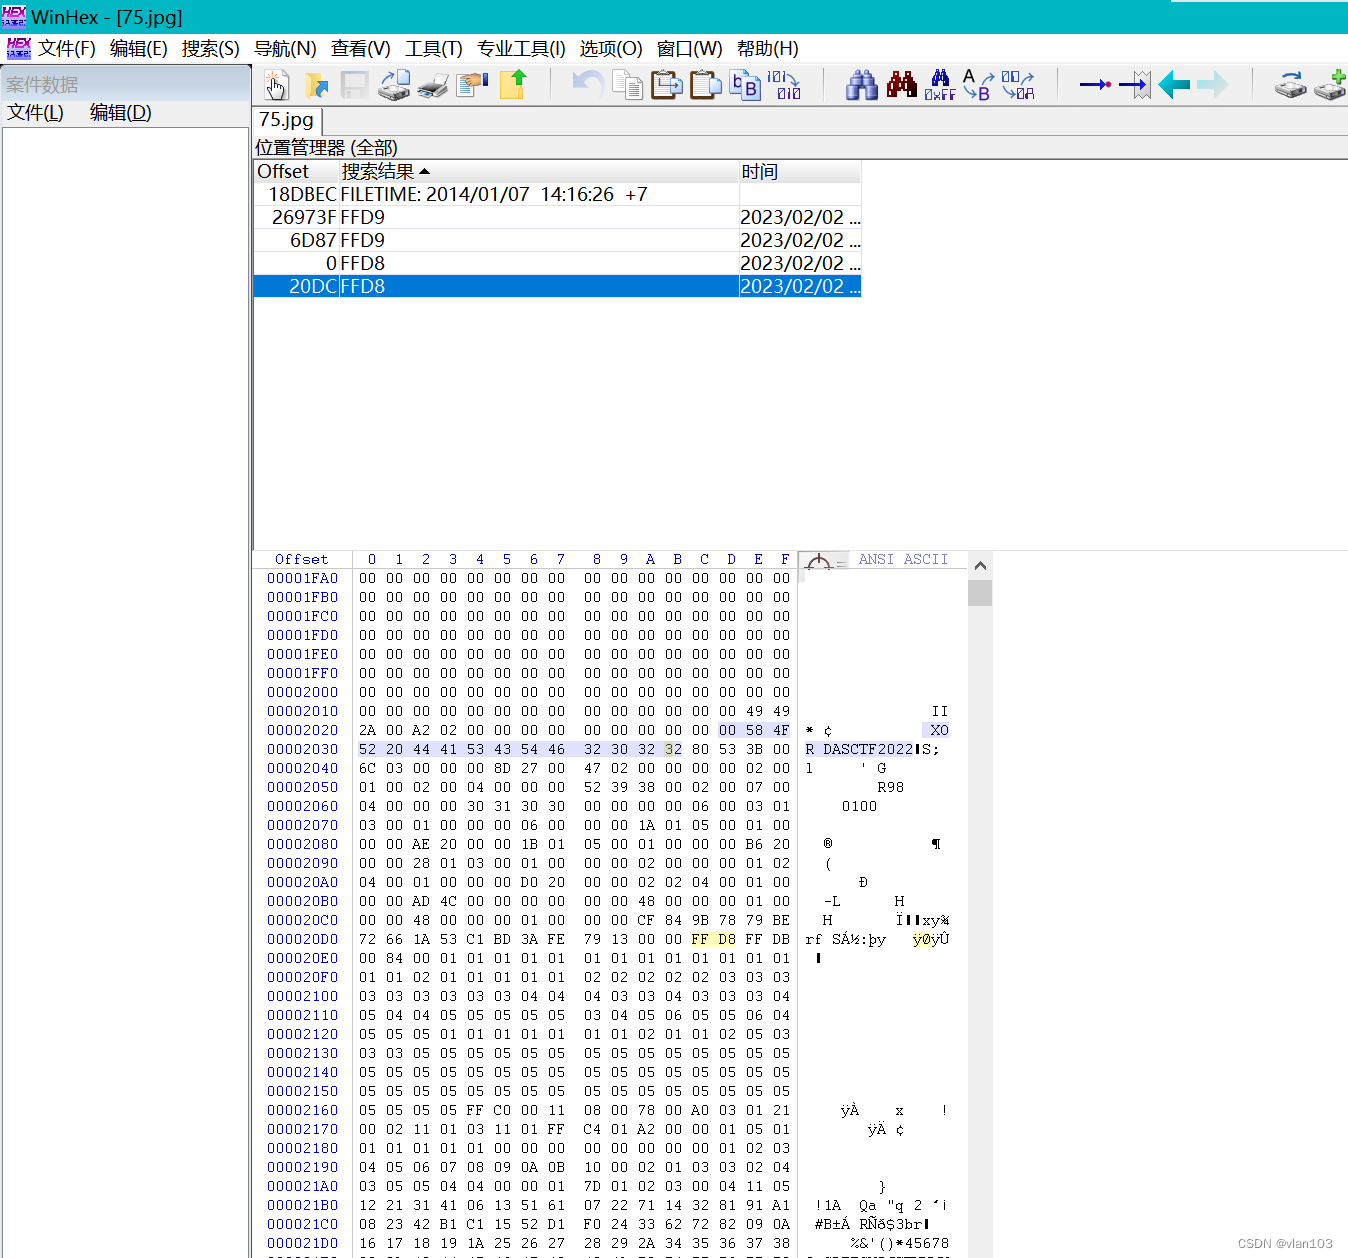
Task: Open 文件(L) in the case data panel
Action: (x=35, y=113)
